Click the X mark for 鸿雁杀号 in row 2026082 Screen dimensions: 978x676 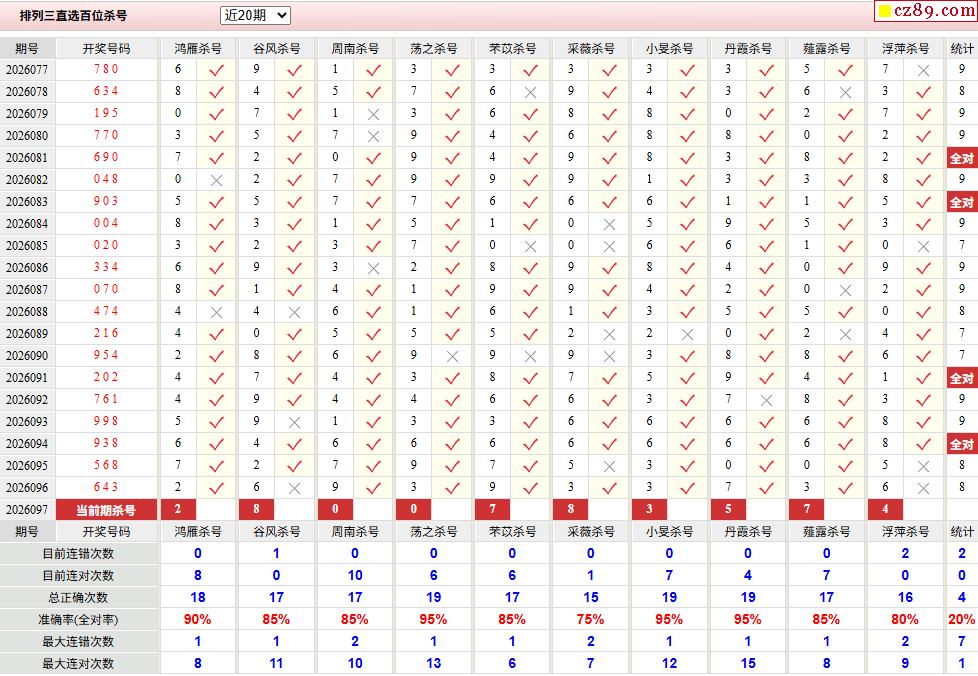[216, 180]
